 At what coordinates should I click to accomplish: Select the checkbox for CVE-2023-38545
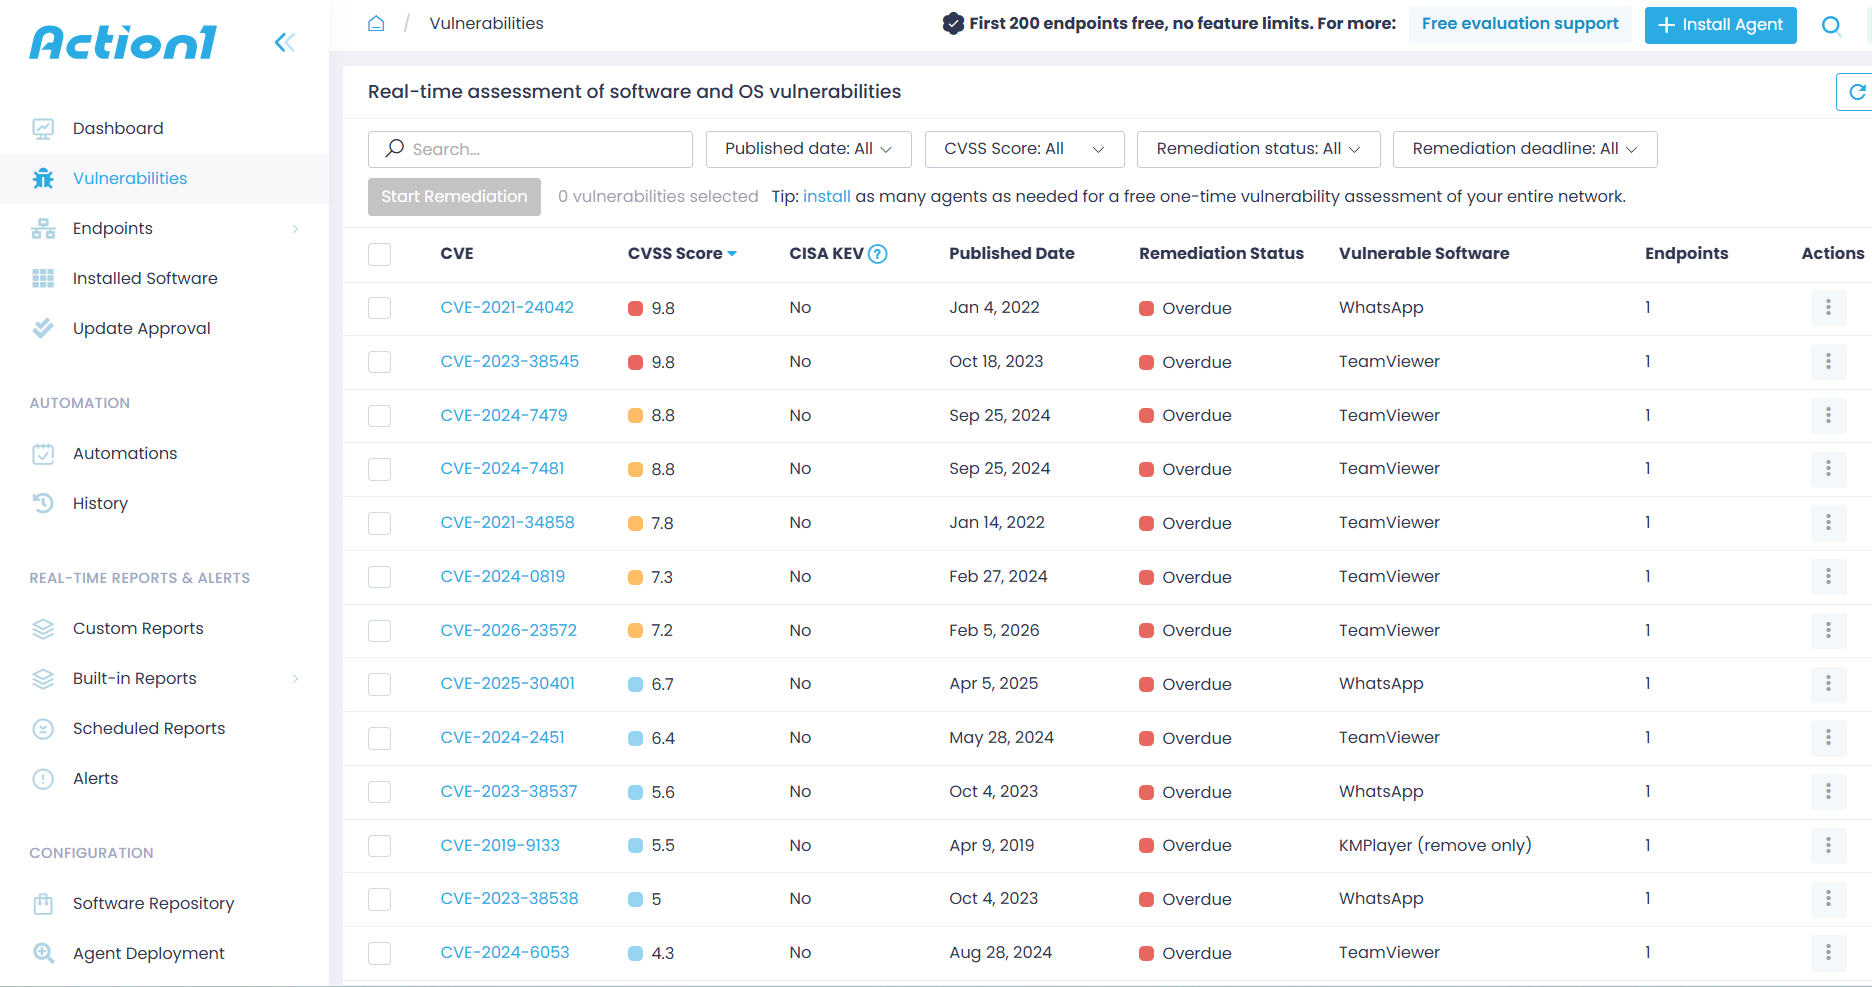tap(379, 362)
